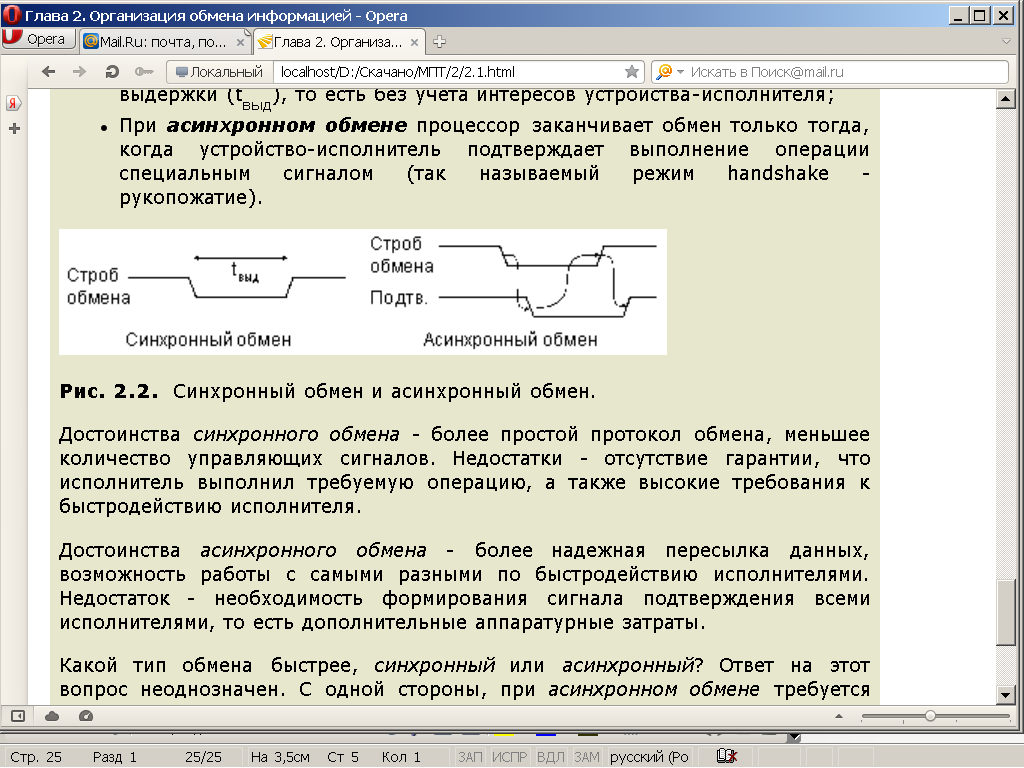Open a new tab with plus button

[x=440, y=42]
